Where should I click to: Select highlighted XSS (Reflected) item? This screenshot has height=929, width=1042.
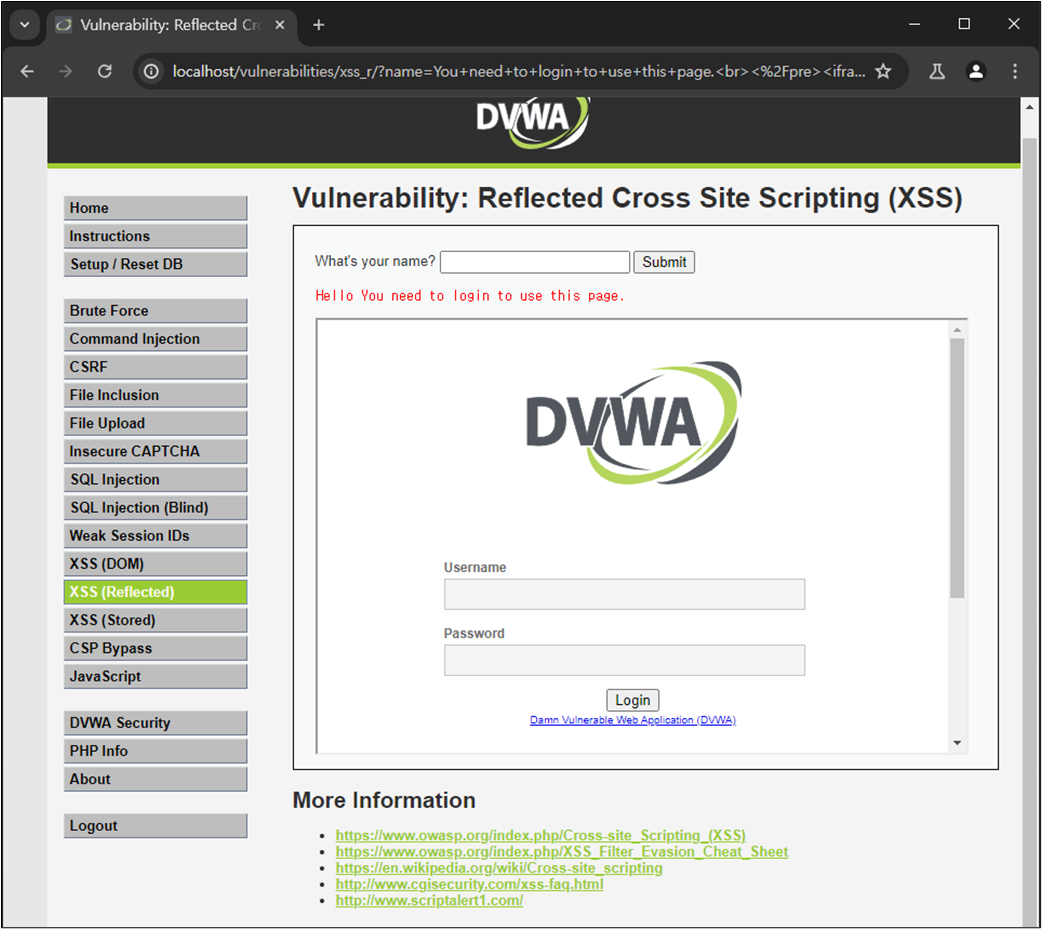(x=156, y=592)
